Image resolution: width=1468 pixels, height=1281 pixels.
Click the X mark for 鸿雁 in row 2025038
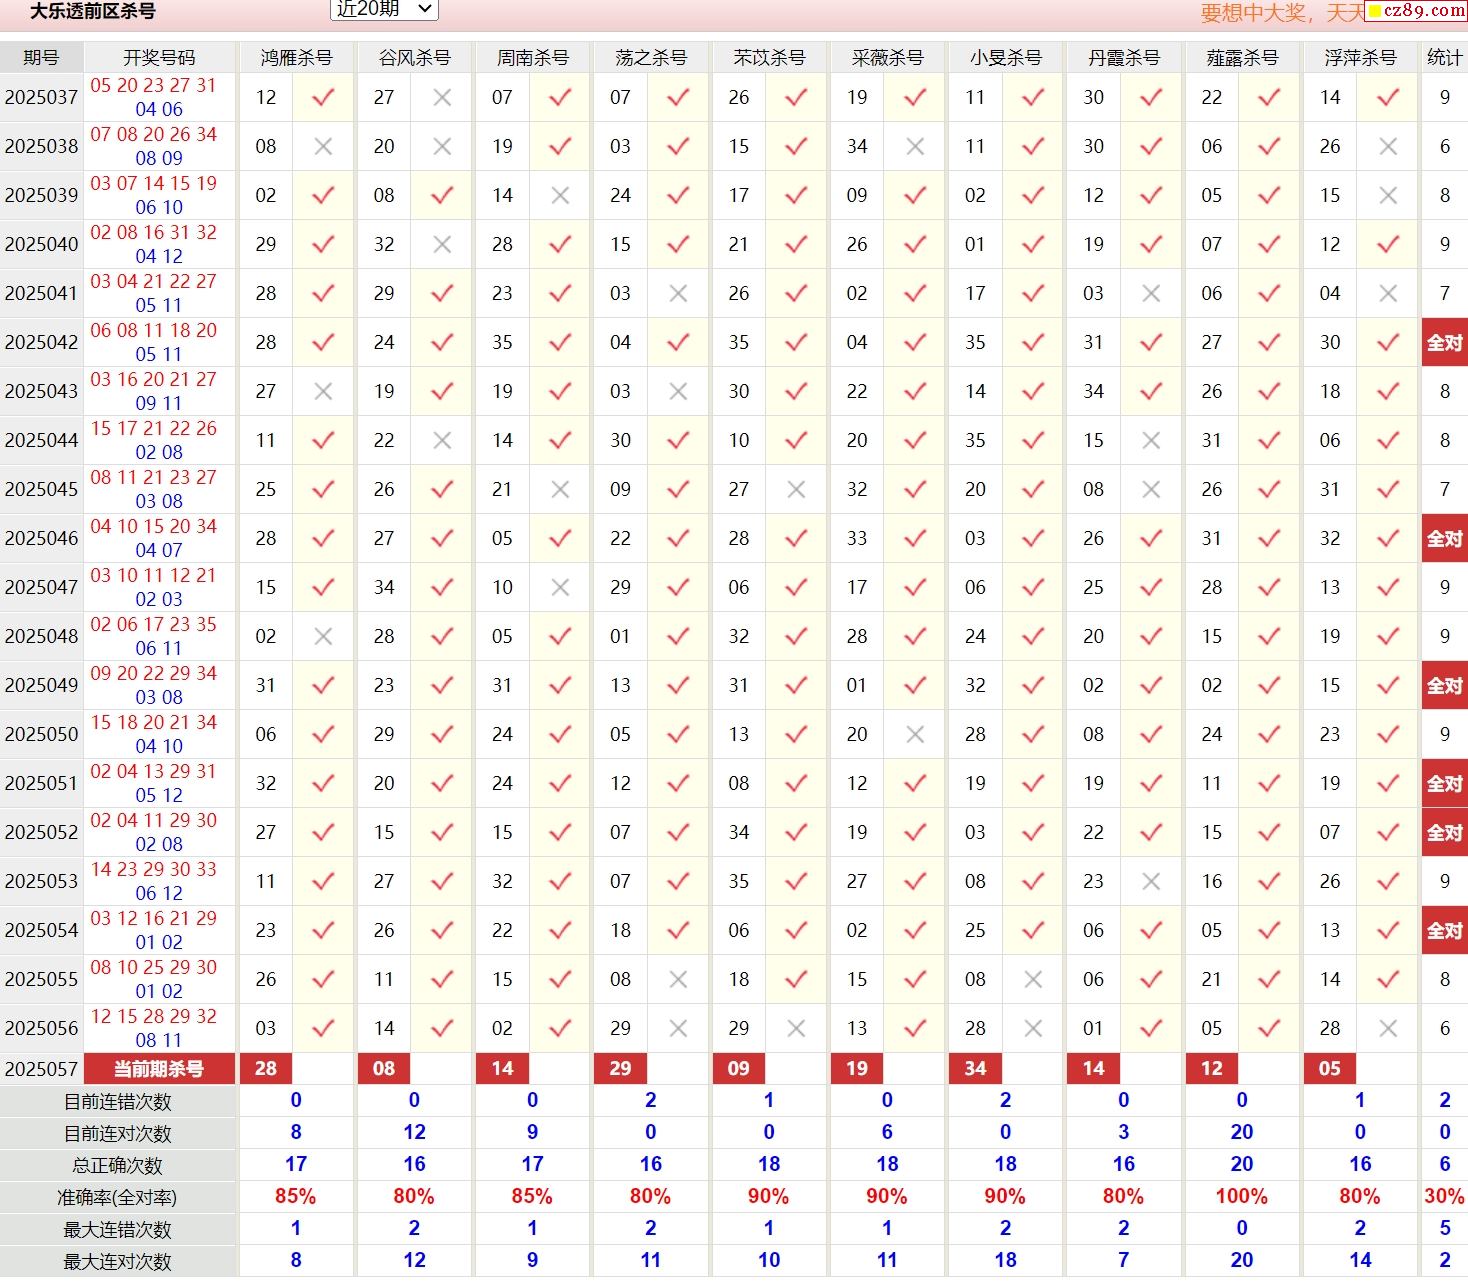323,146
